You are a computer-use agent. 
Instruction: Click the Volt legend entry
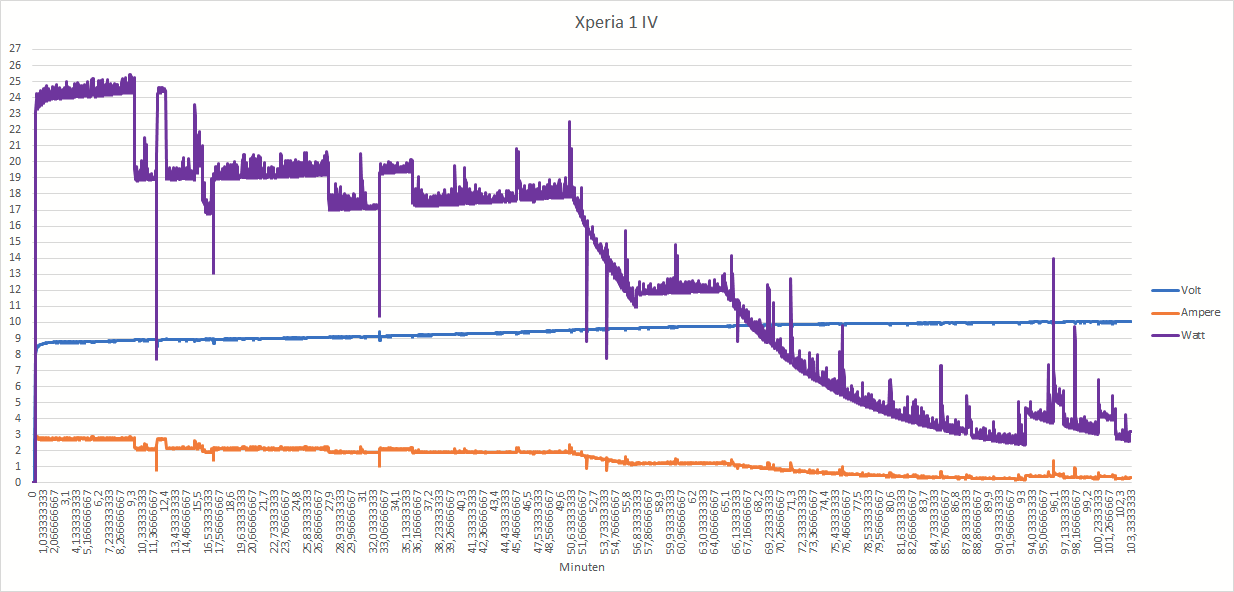[1193, 291]
